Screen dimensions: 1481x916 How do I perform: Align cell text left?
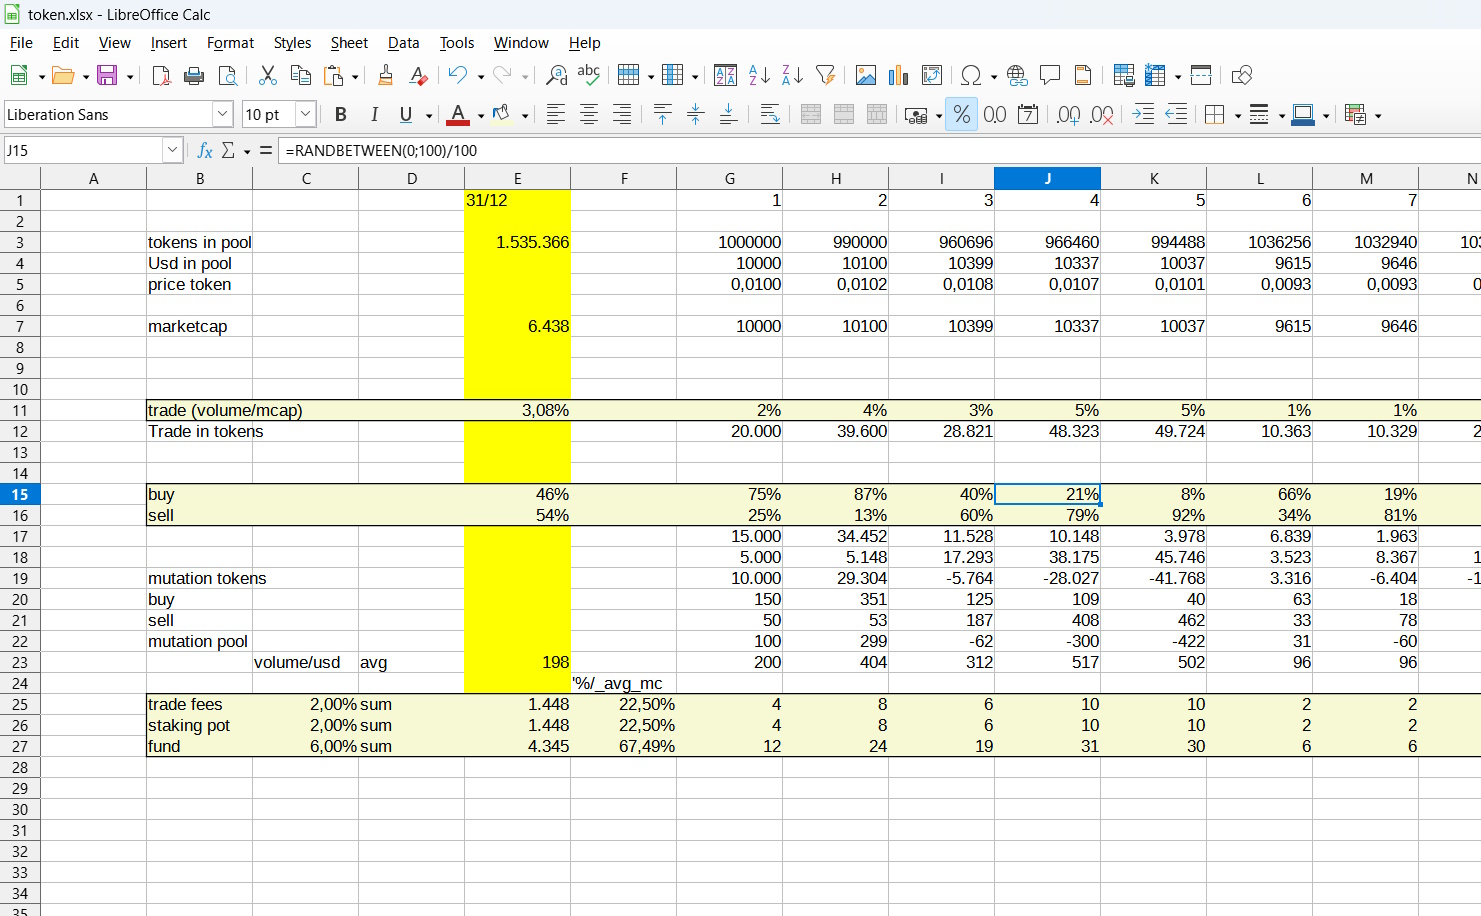click(x=556, y=115)
